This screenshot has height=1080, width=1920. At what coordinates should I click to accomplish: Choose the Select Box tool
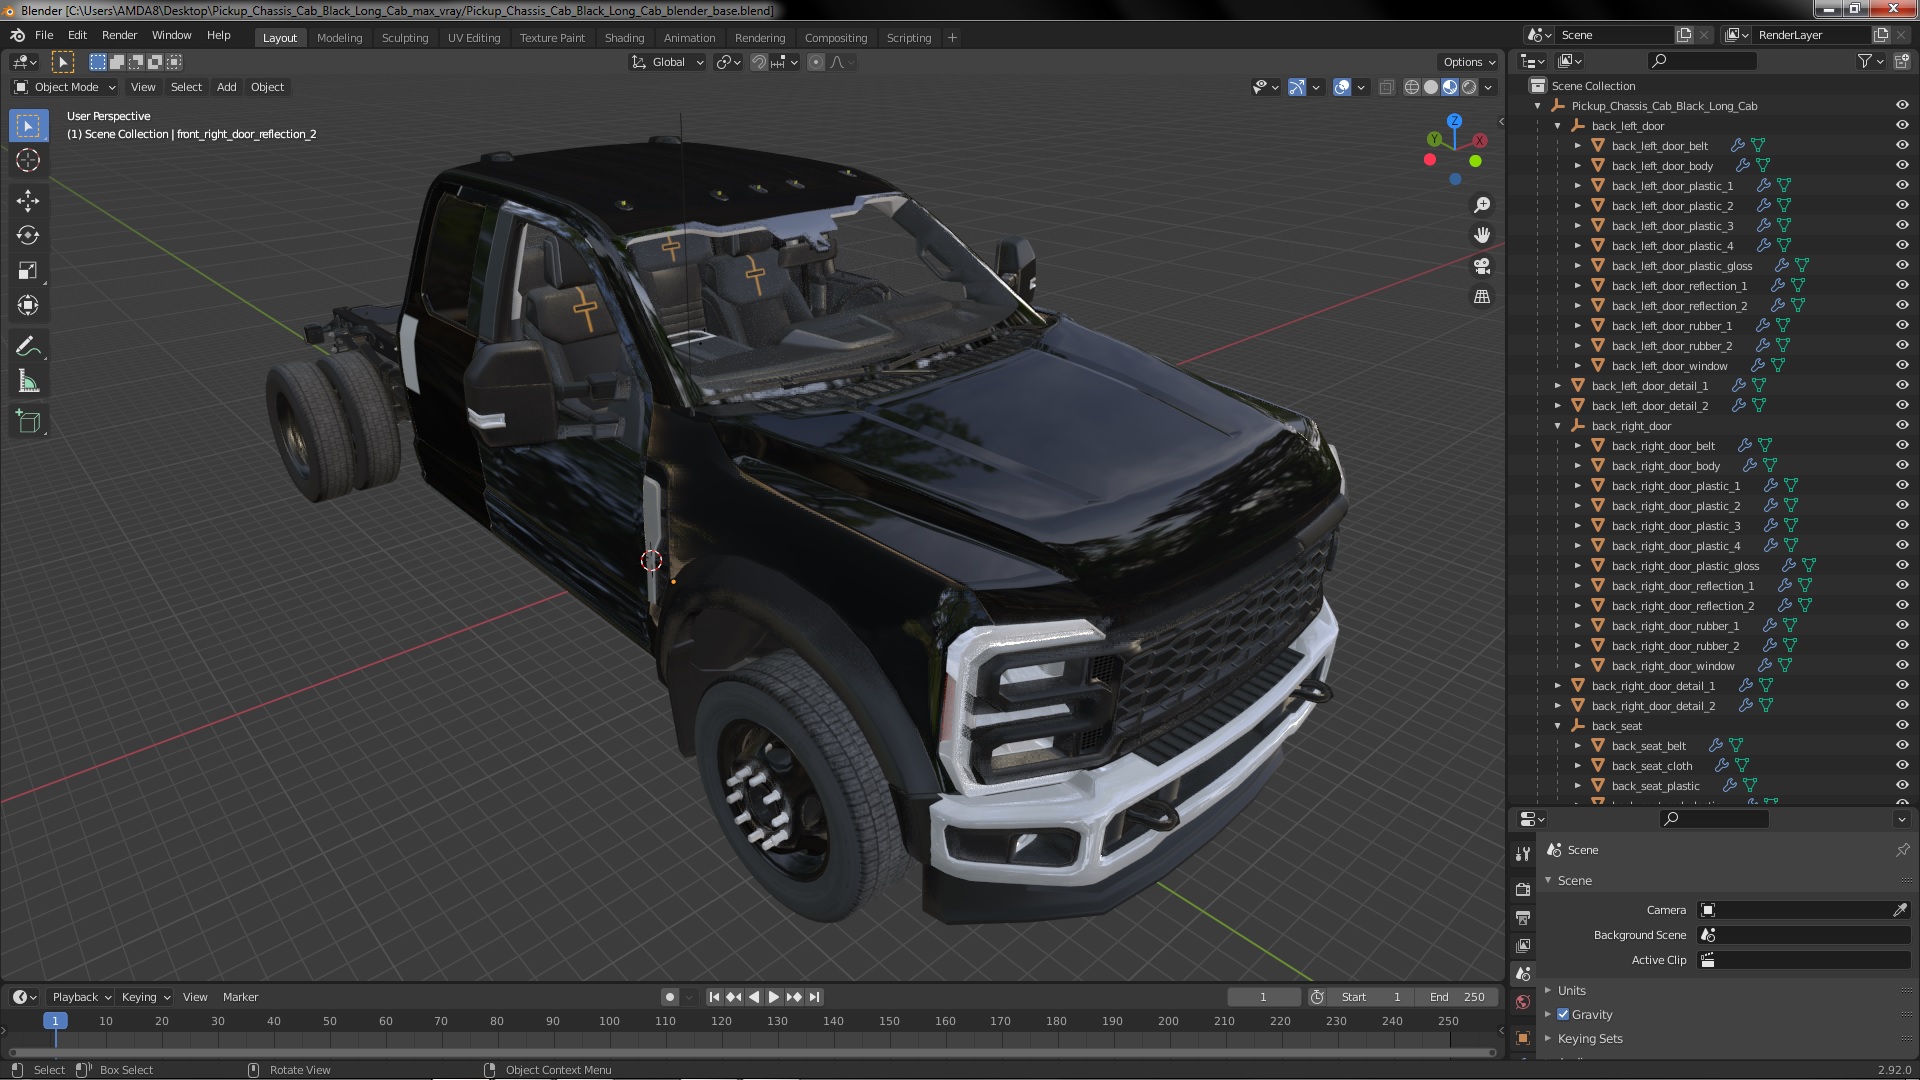[28, 125]
